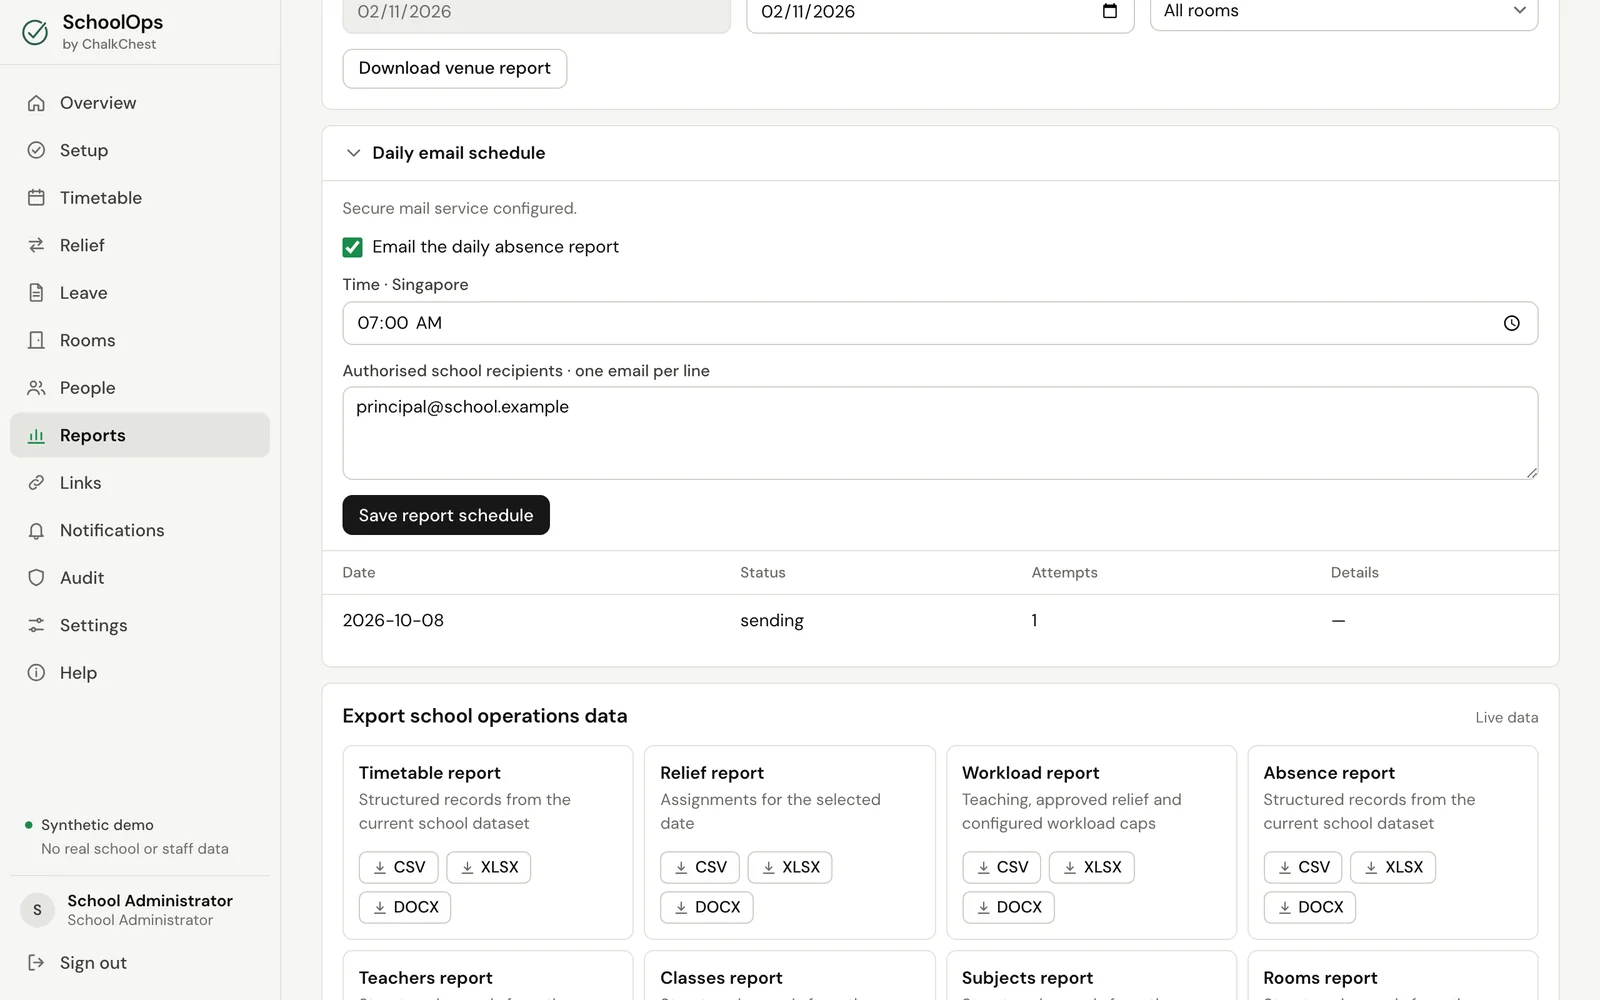The height and width of the screenshot is (1000, 1600).
Task: Click the School Administrator avatar
Action: [x=37, y=910]
